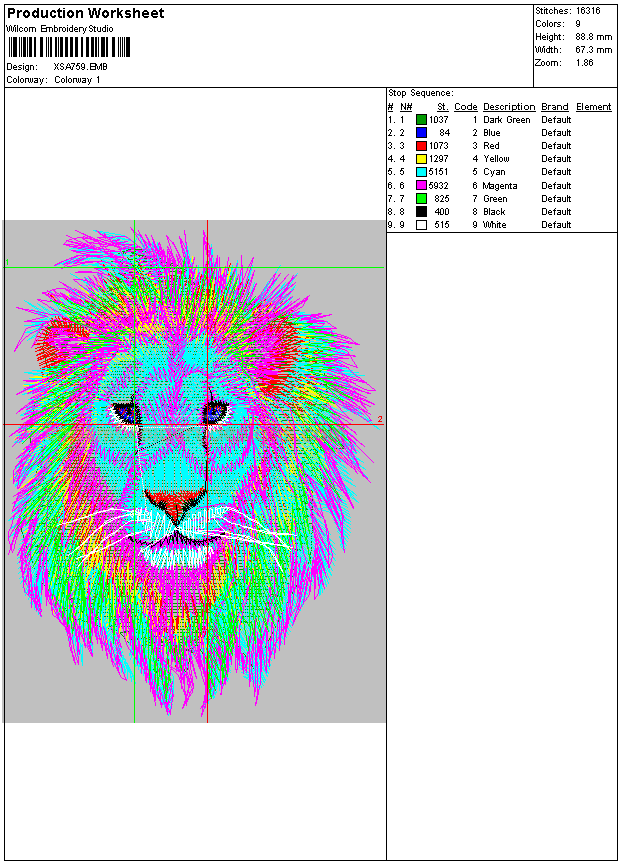Click the Magenta color swatch
620x861 pixels.
pos(421,186)
